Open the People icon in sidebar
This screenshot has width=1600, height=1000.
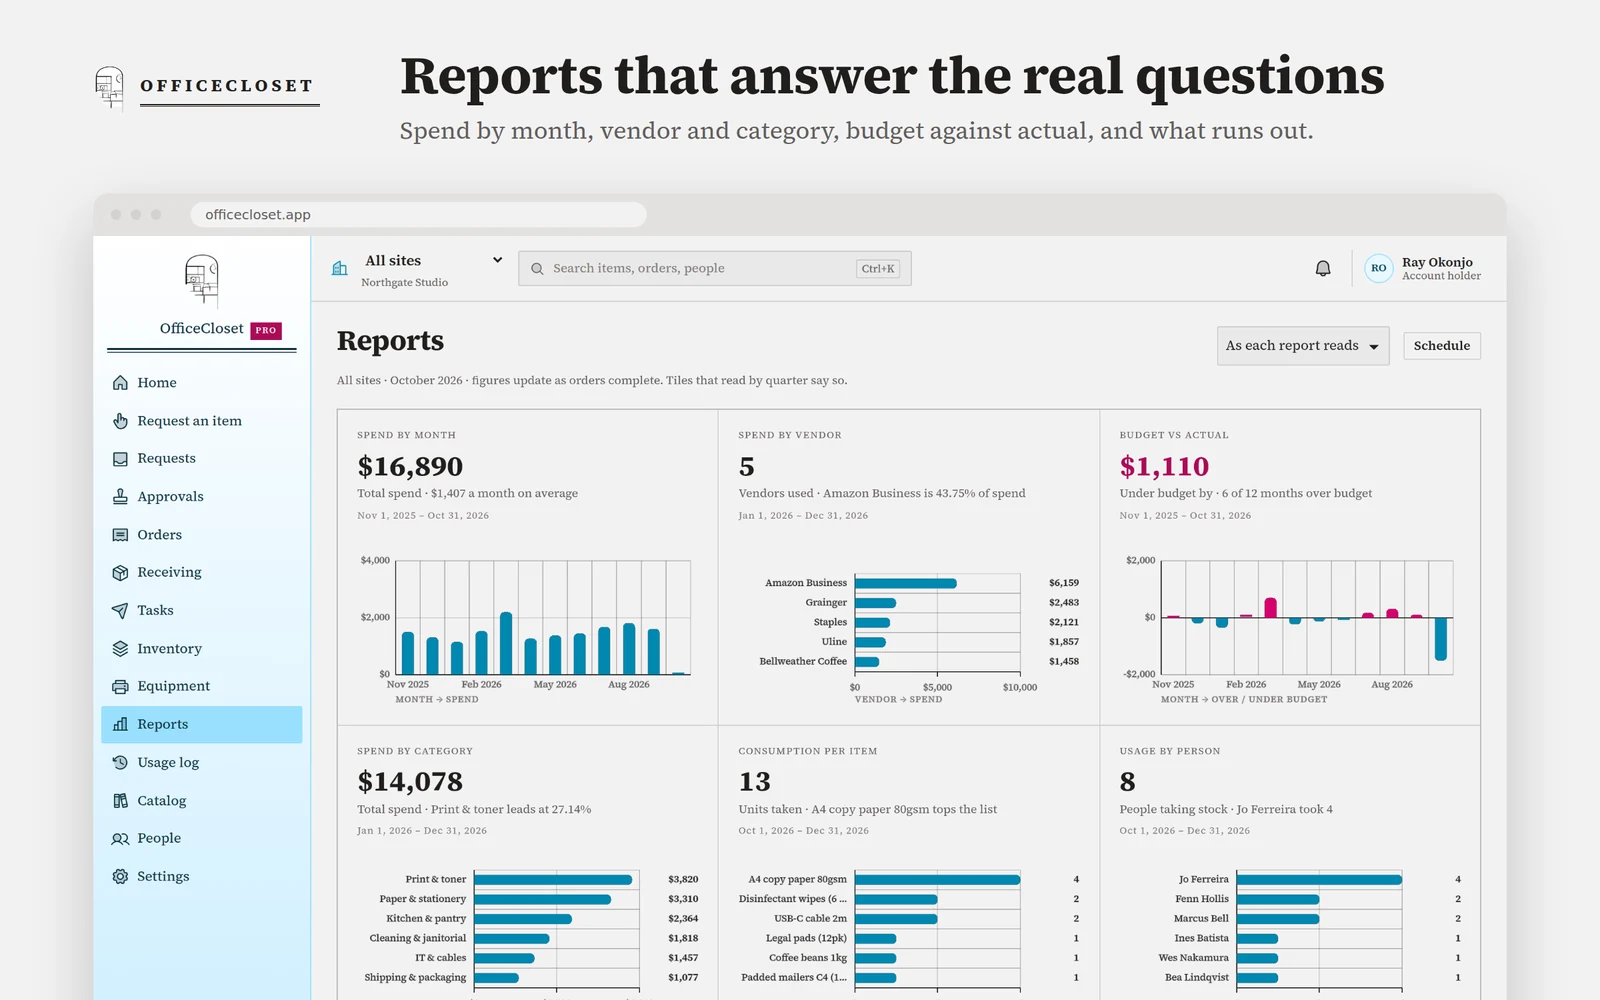pyautogui.click(x=120, y=839)
